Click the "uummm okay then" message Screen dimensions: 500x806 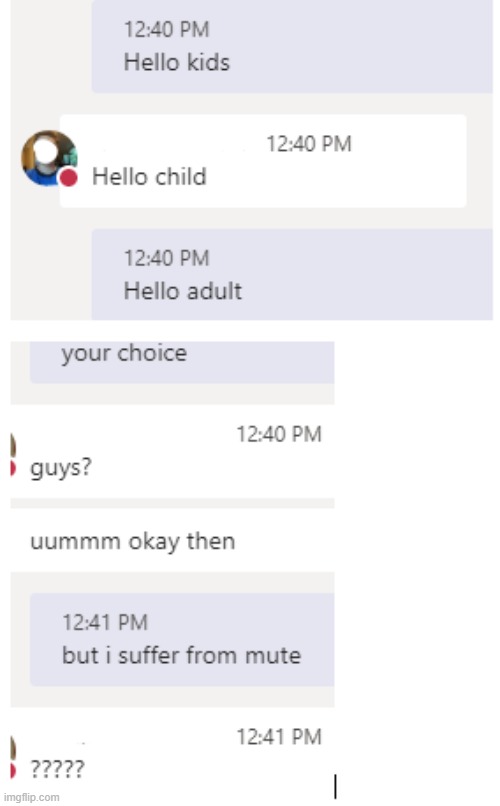(133, 542)
